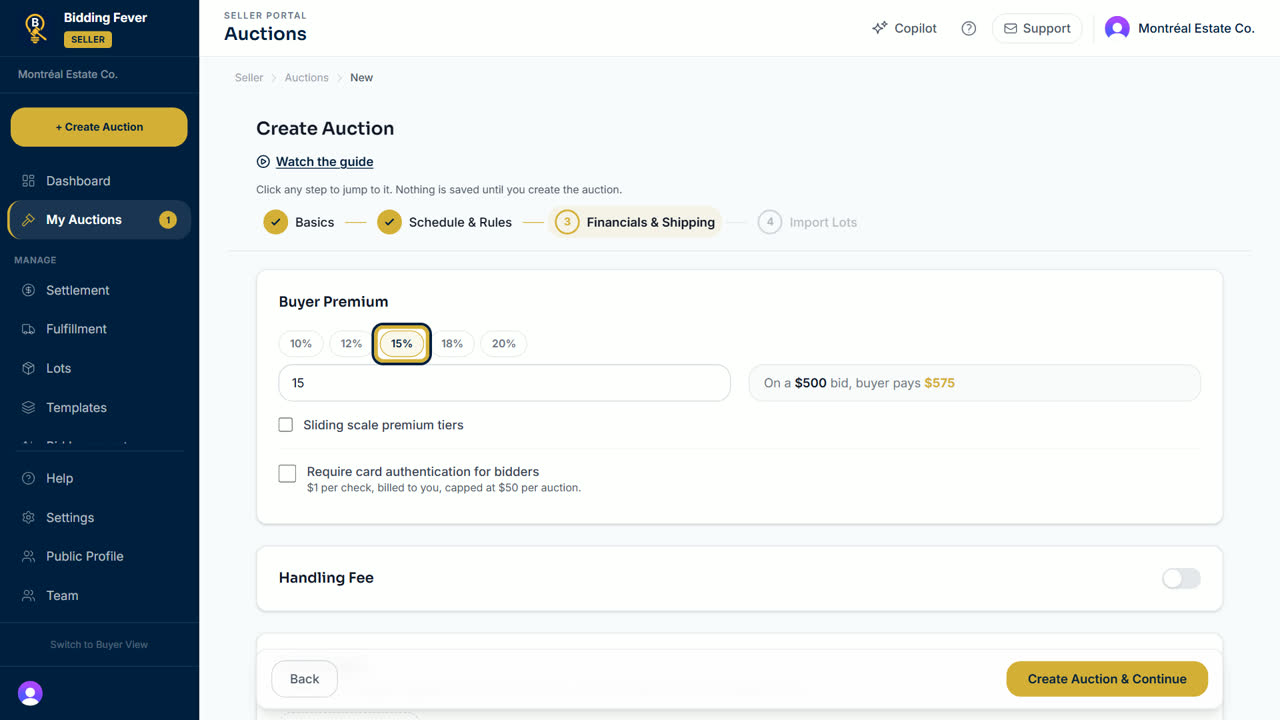The height and width of the screenshot is (720, 1280).
Task: Select the 12% buyer premium preset
Action: click(x=351, y=343)
